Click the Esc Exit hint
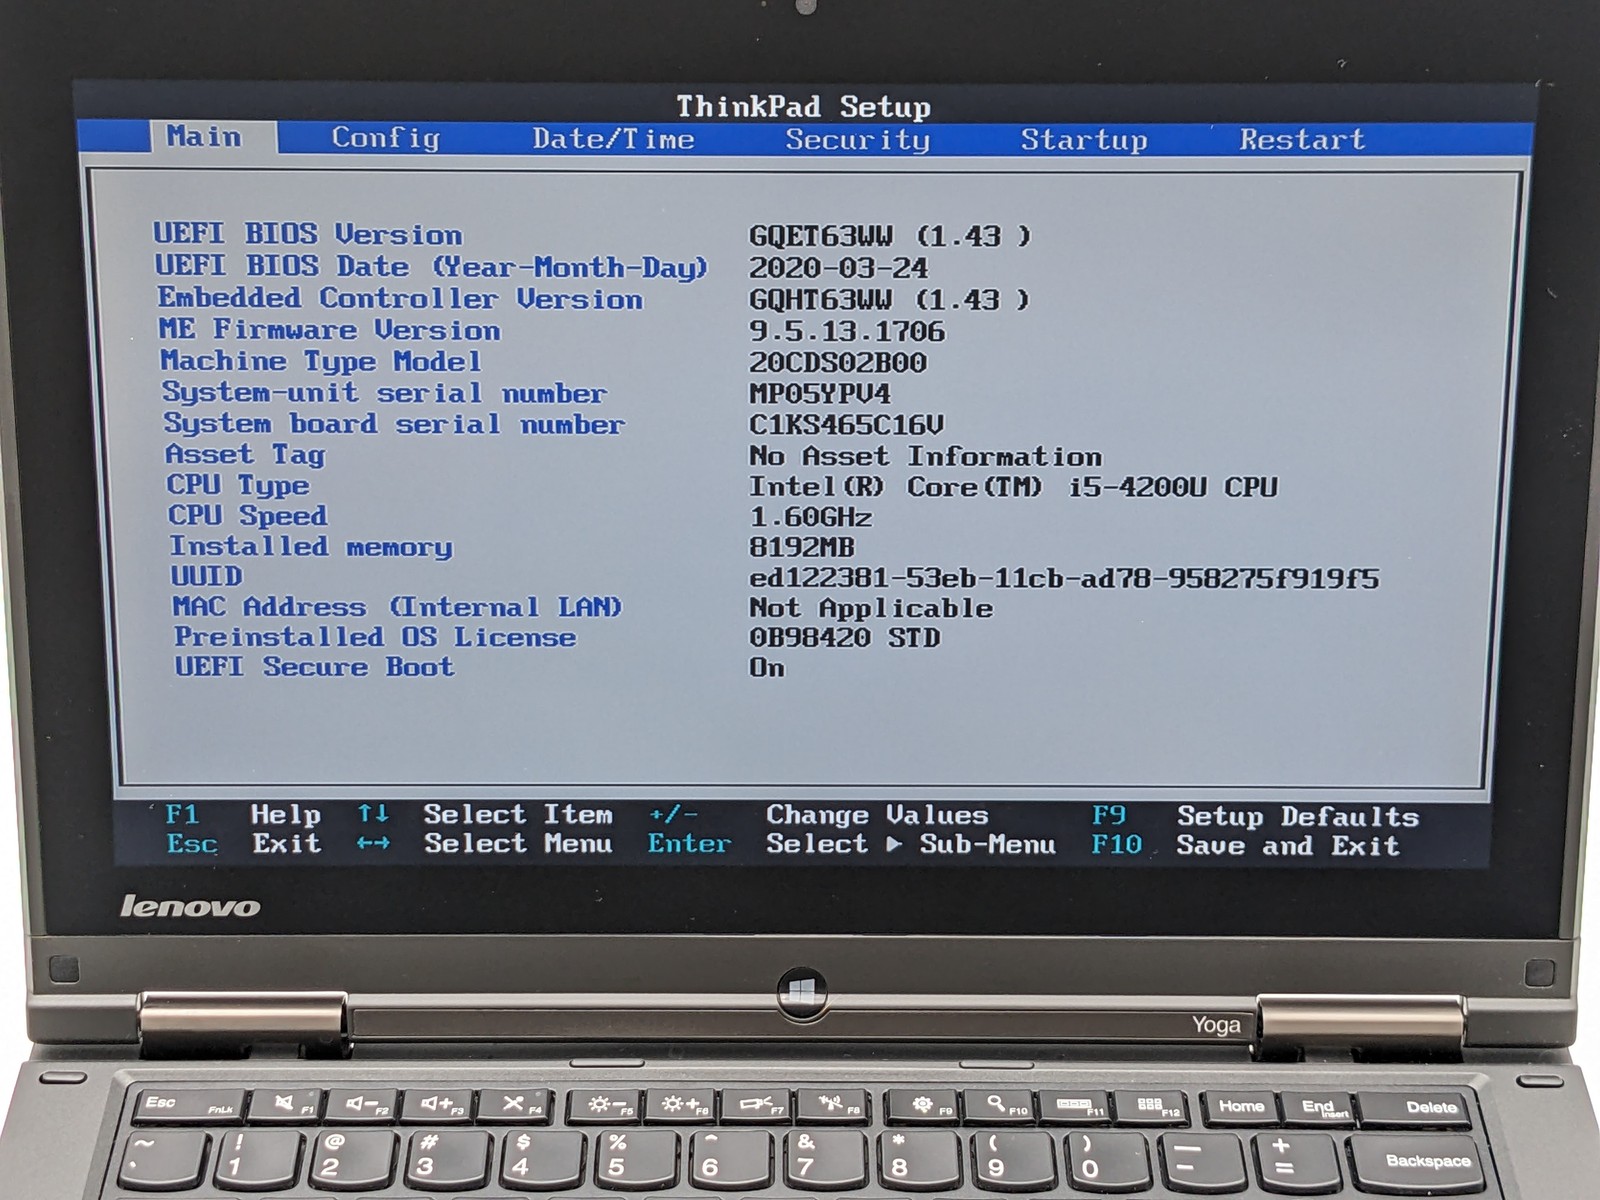Screen dimensions: 1600x1200 [x=244, y=844]
